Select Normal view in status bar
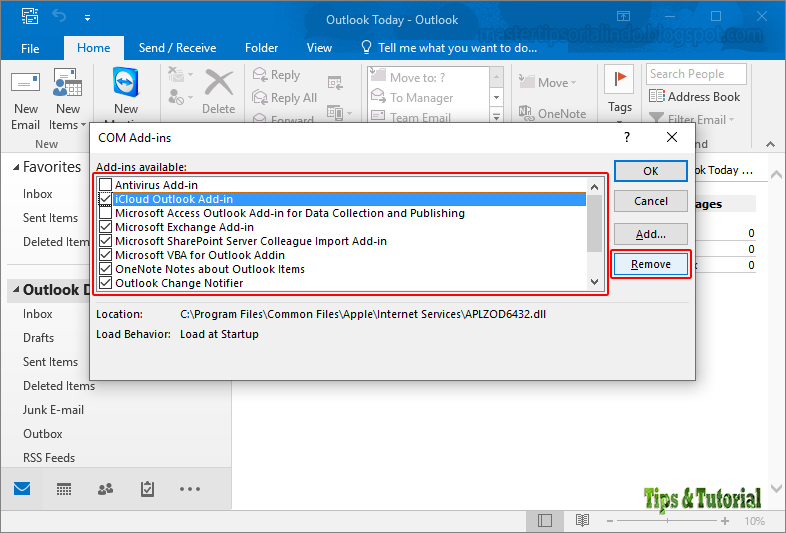 [544, 520]
